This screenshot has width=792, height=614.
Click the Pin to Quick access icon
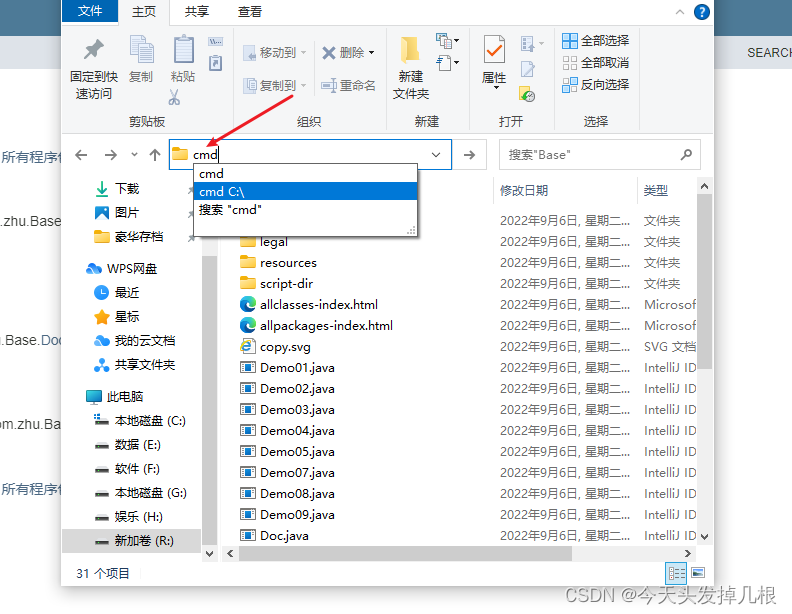(93, 49)
